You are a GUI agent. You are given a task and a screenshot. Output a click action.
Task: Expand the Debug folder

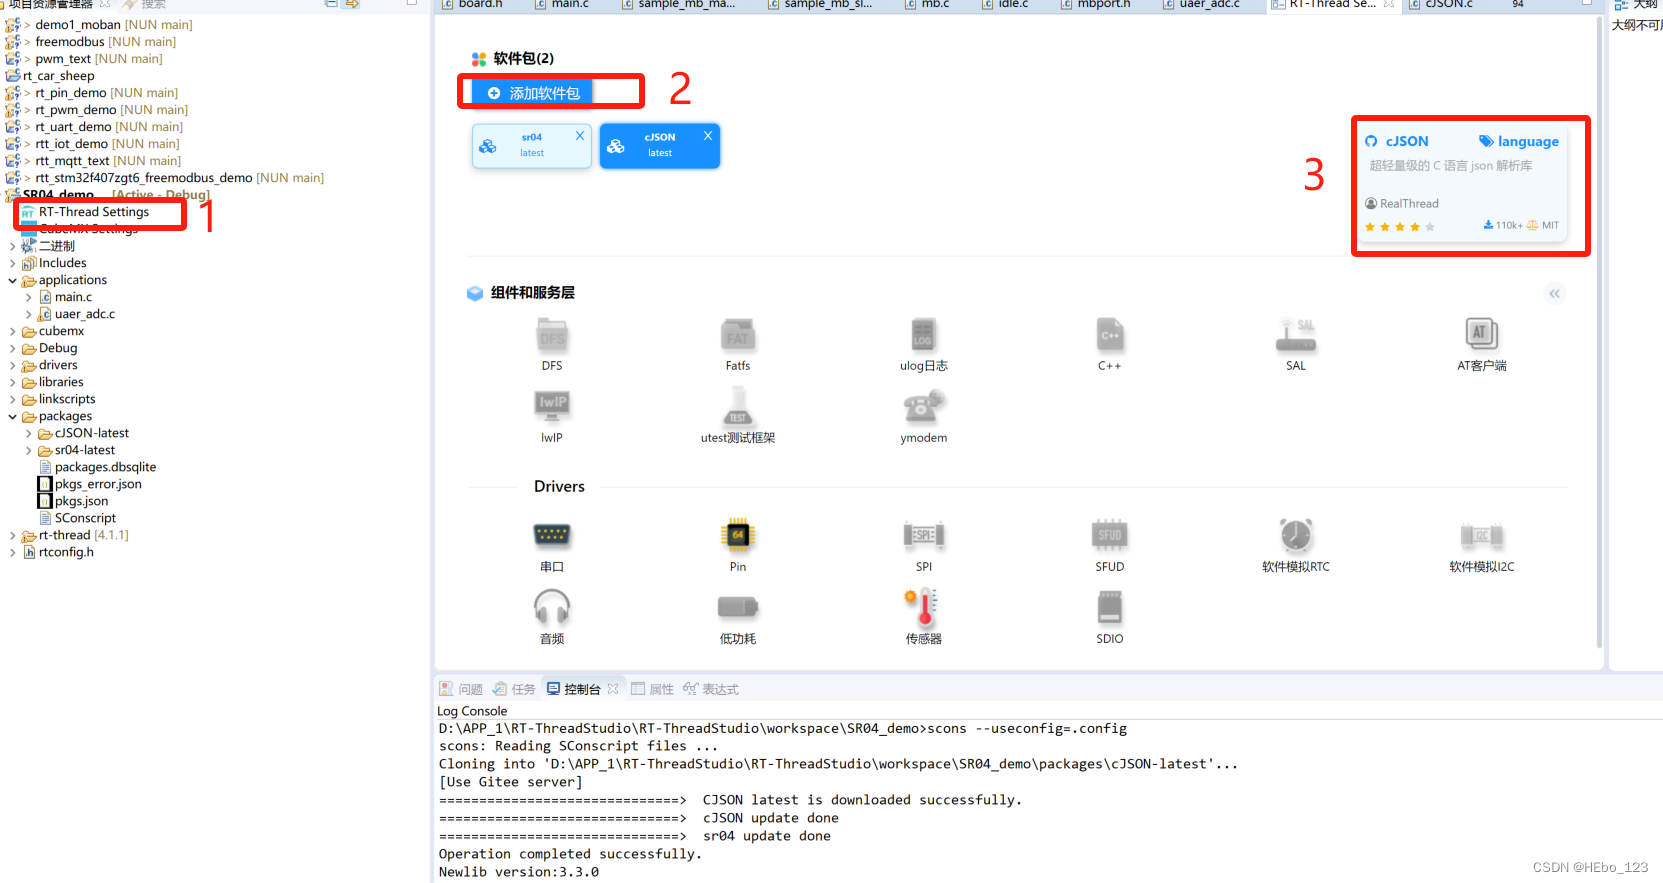click(x=12, y=348)
